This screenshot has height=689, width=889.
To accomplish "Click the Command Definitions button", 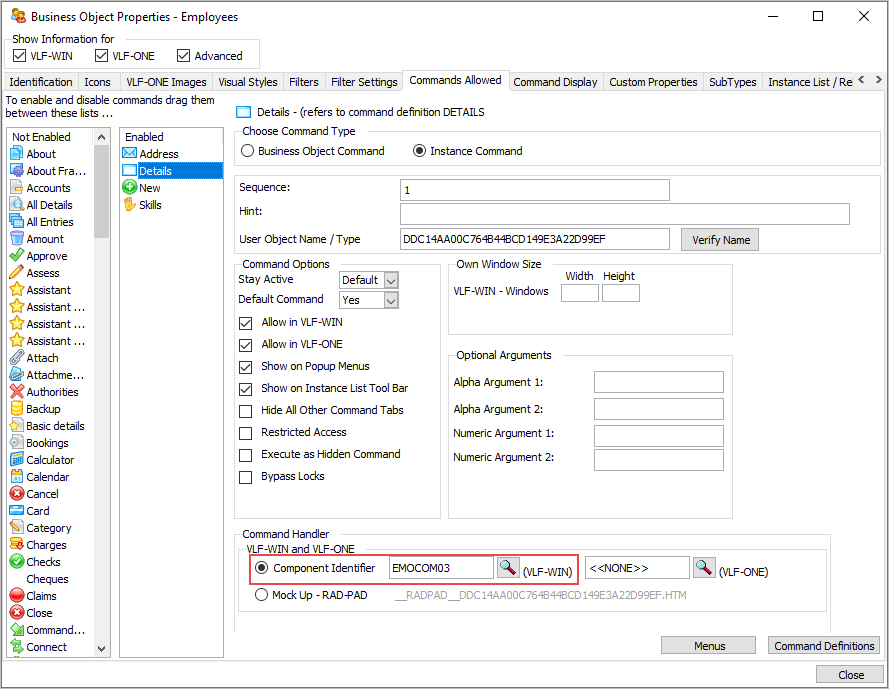I will tap(824, 646).
